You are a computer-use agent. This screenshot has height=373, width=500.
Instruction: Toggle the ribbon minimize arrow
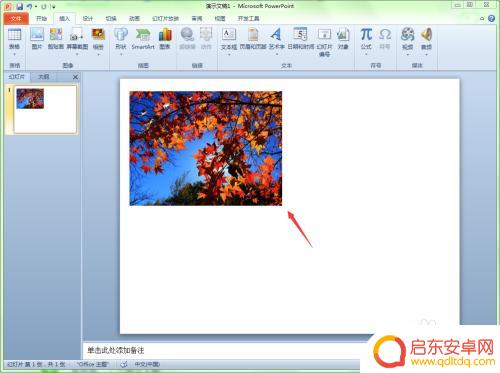click(x=482, y=19)
